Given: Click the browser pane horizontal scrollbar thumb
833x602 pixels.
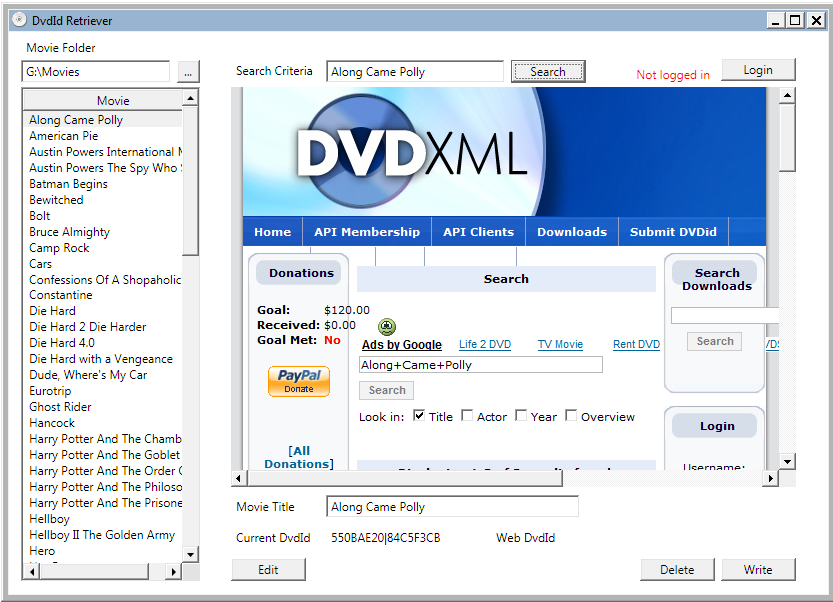Looking at the screenshot, I should [x=405, y=478].
